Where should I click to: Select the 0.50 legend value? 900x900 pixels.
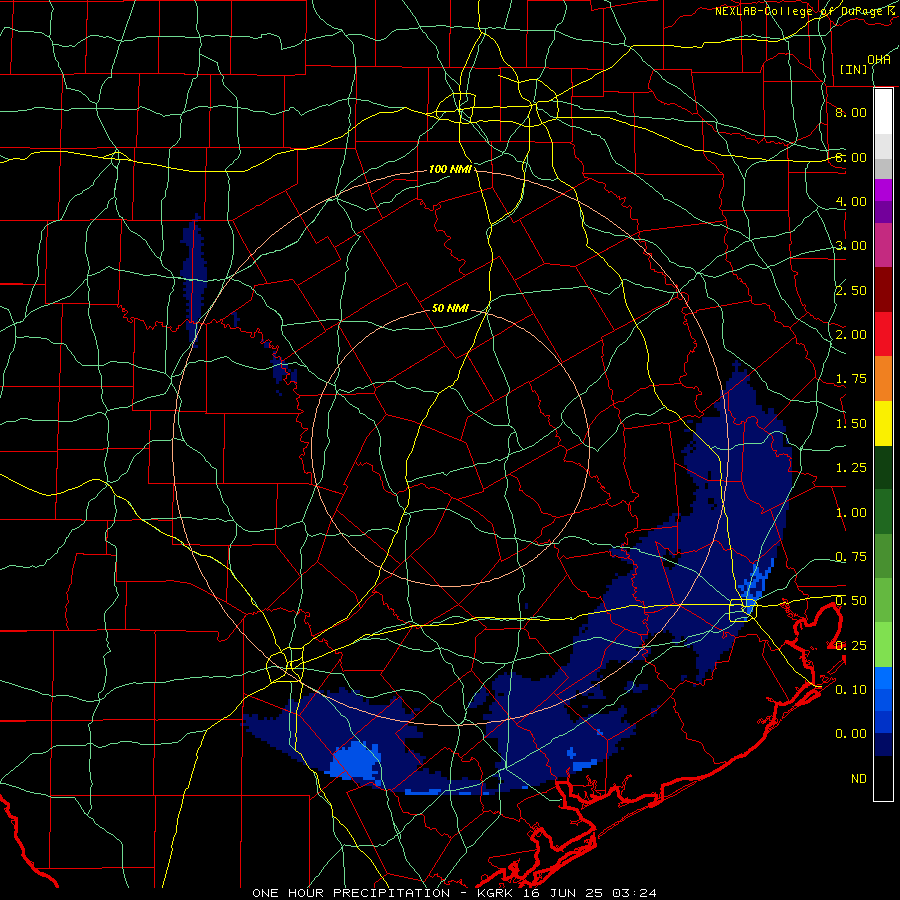pos(851,601)
